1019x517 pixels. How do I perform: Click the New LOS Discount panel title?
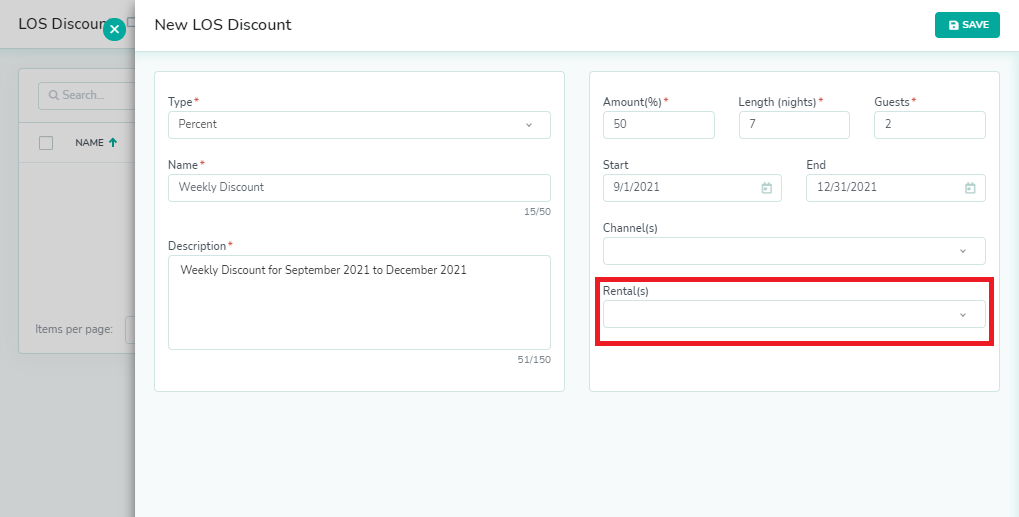click(x=223, y=25)
